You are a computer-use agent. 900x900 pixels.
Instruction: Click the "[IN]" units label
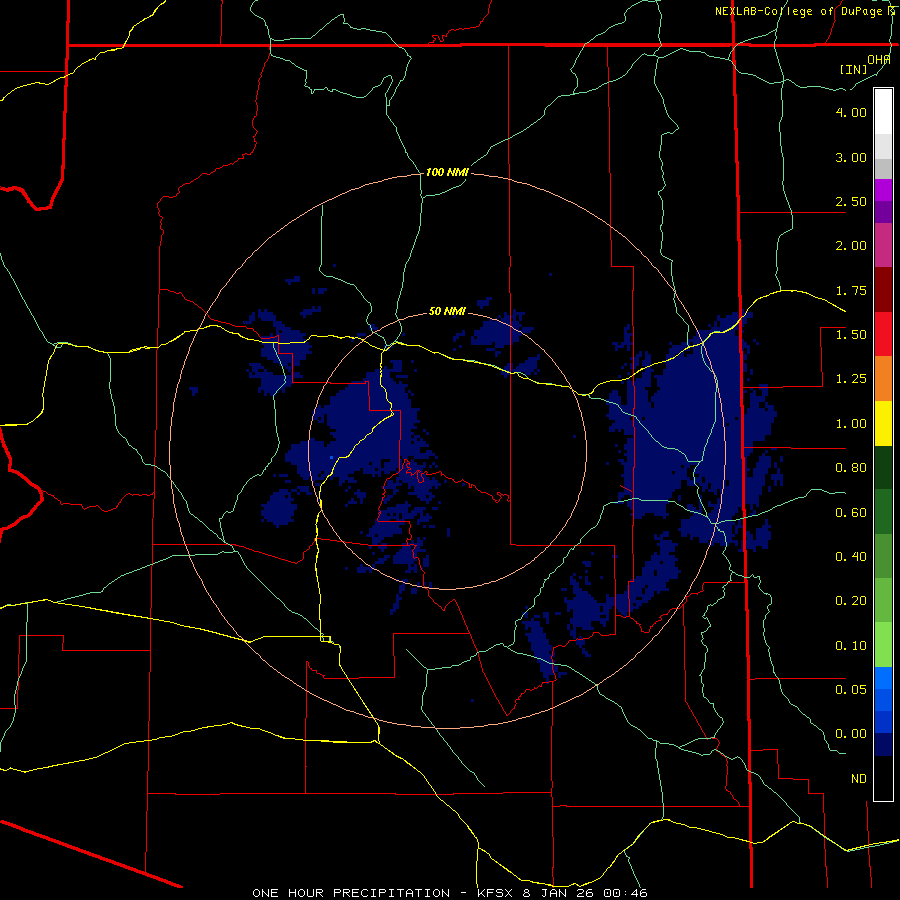tap(854, 69)
